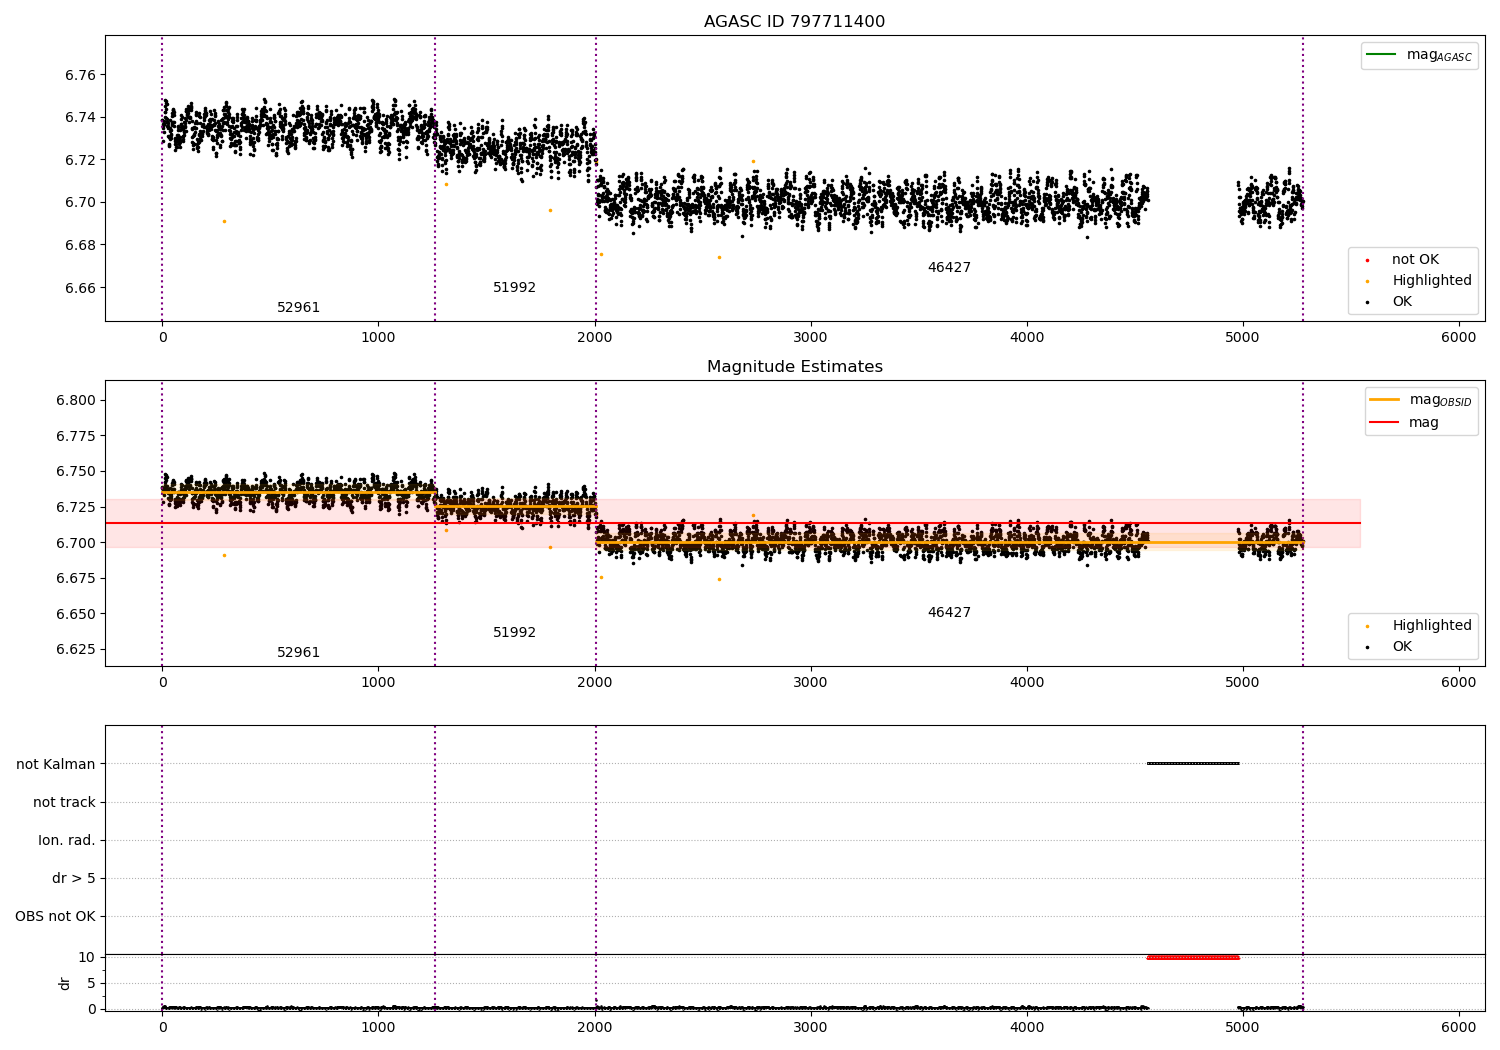Click the 'OBS not OK' y-axis label
This screenshot has height=1050, width=1500.
[x=55, y=916]
